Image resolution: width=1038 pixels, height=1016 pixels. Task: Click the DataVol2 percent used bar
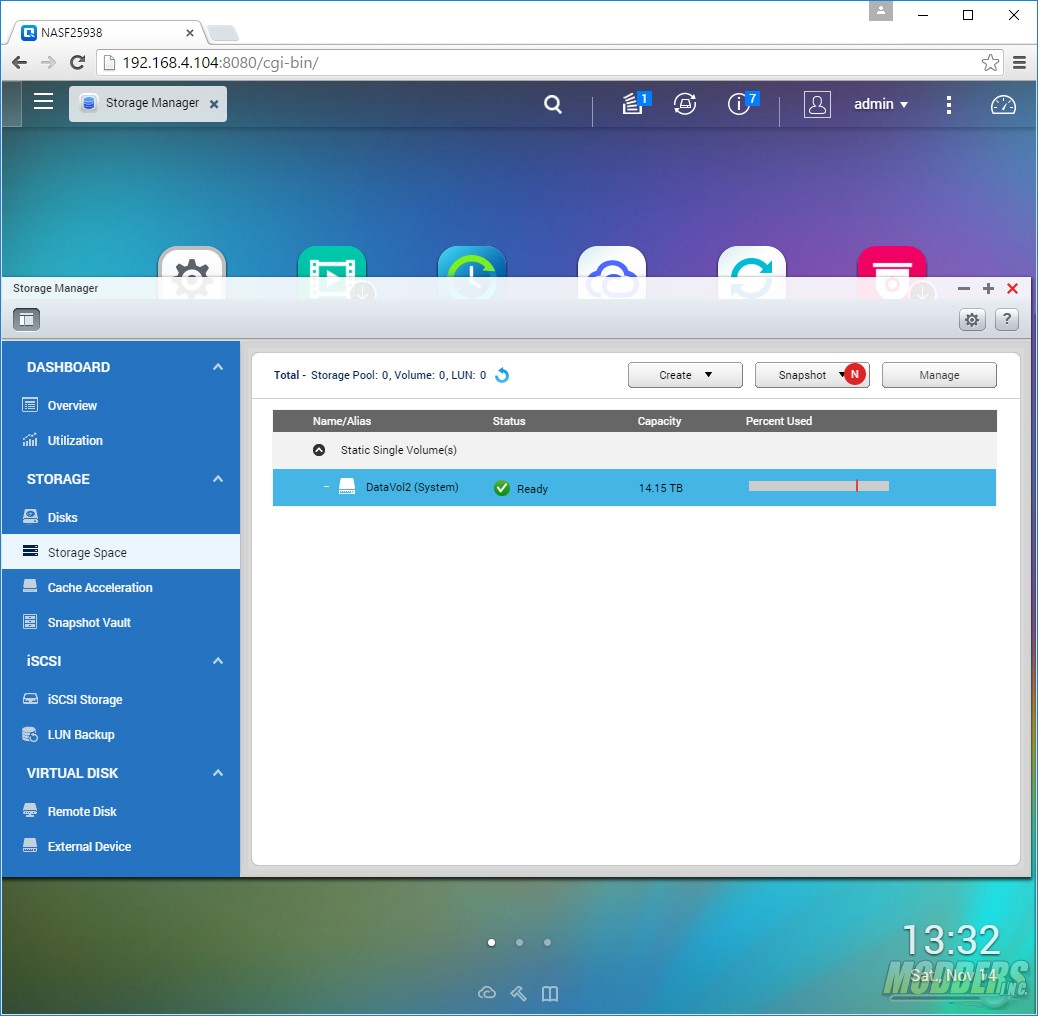click(x=818, y=486)
